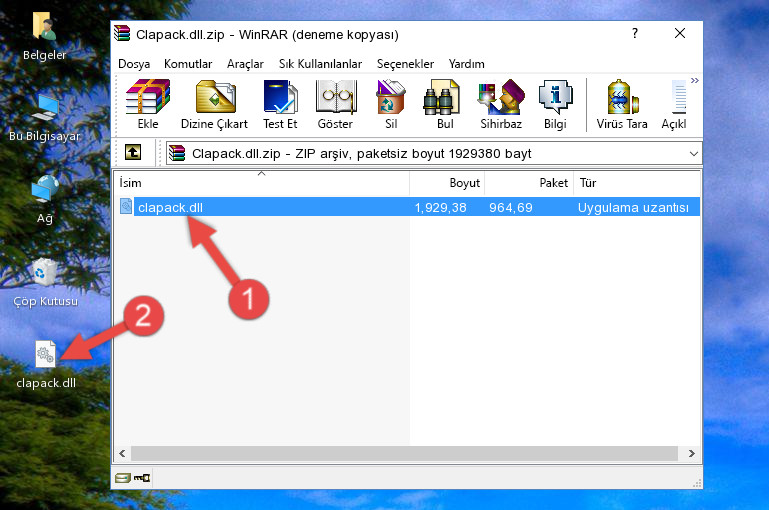Select the Ağ network desktop icon
769x510 pixels.
[45, 200]
